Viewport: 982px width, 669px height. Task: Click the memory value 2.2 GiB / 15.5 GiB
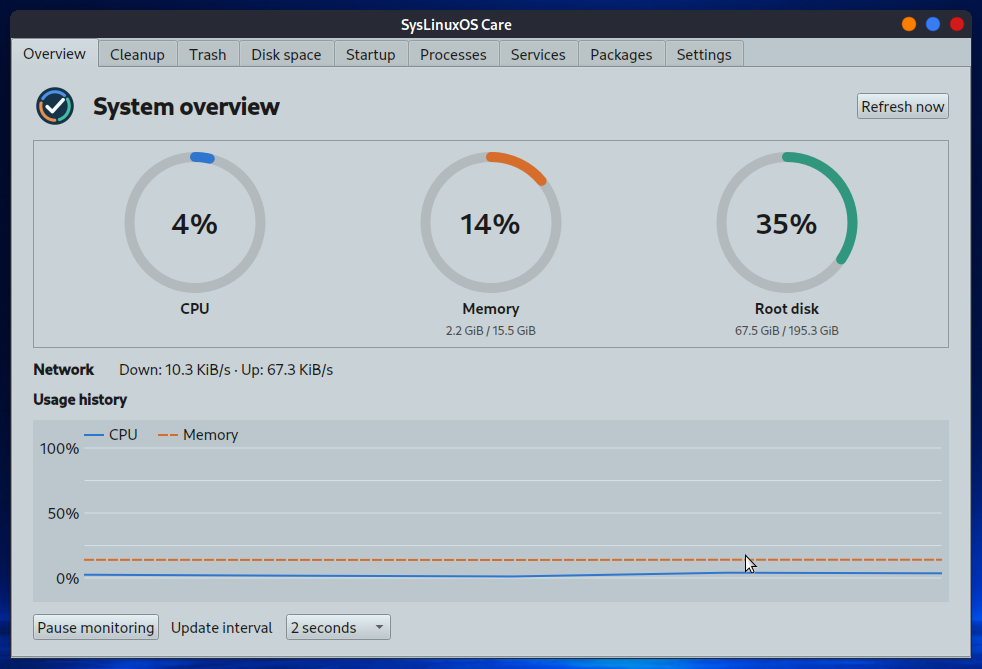(490, 331)
